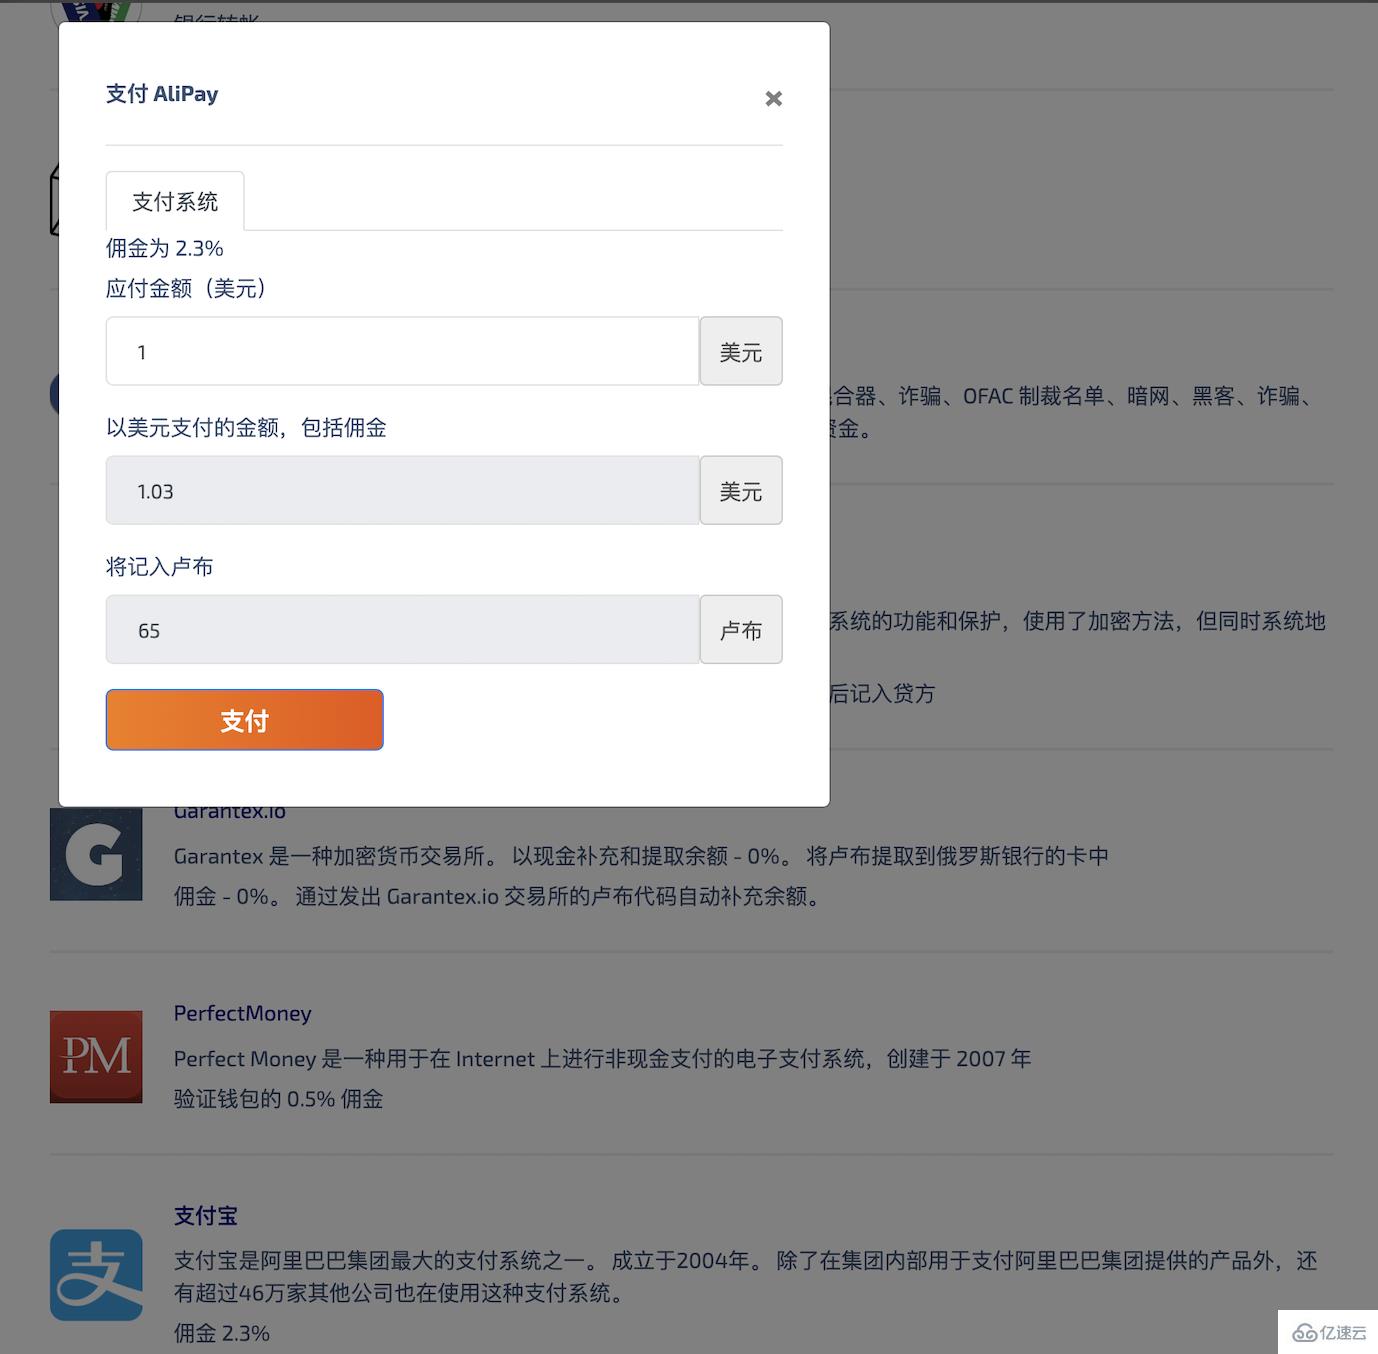The image size is (1378, 1354).
Task: Click the 美元 addon beside amount payable
Action: [x=741, y=351]
